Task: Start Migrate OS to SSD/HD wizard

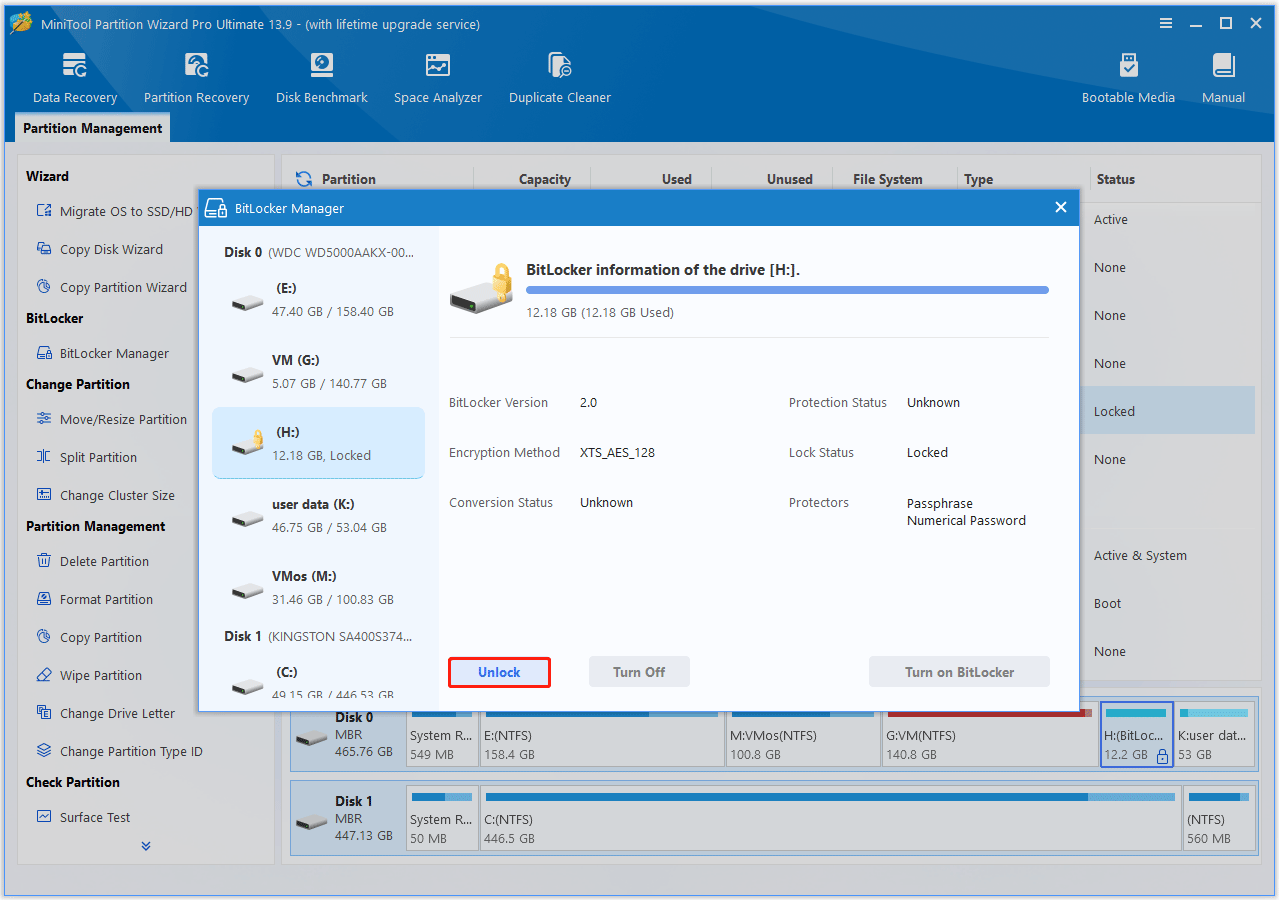Action: [x=114, y=211]
